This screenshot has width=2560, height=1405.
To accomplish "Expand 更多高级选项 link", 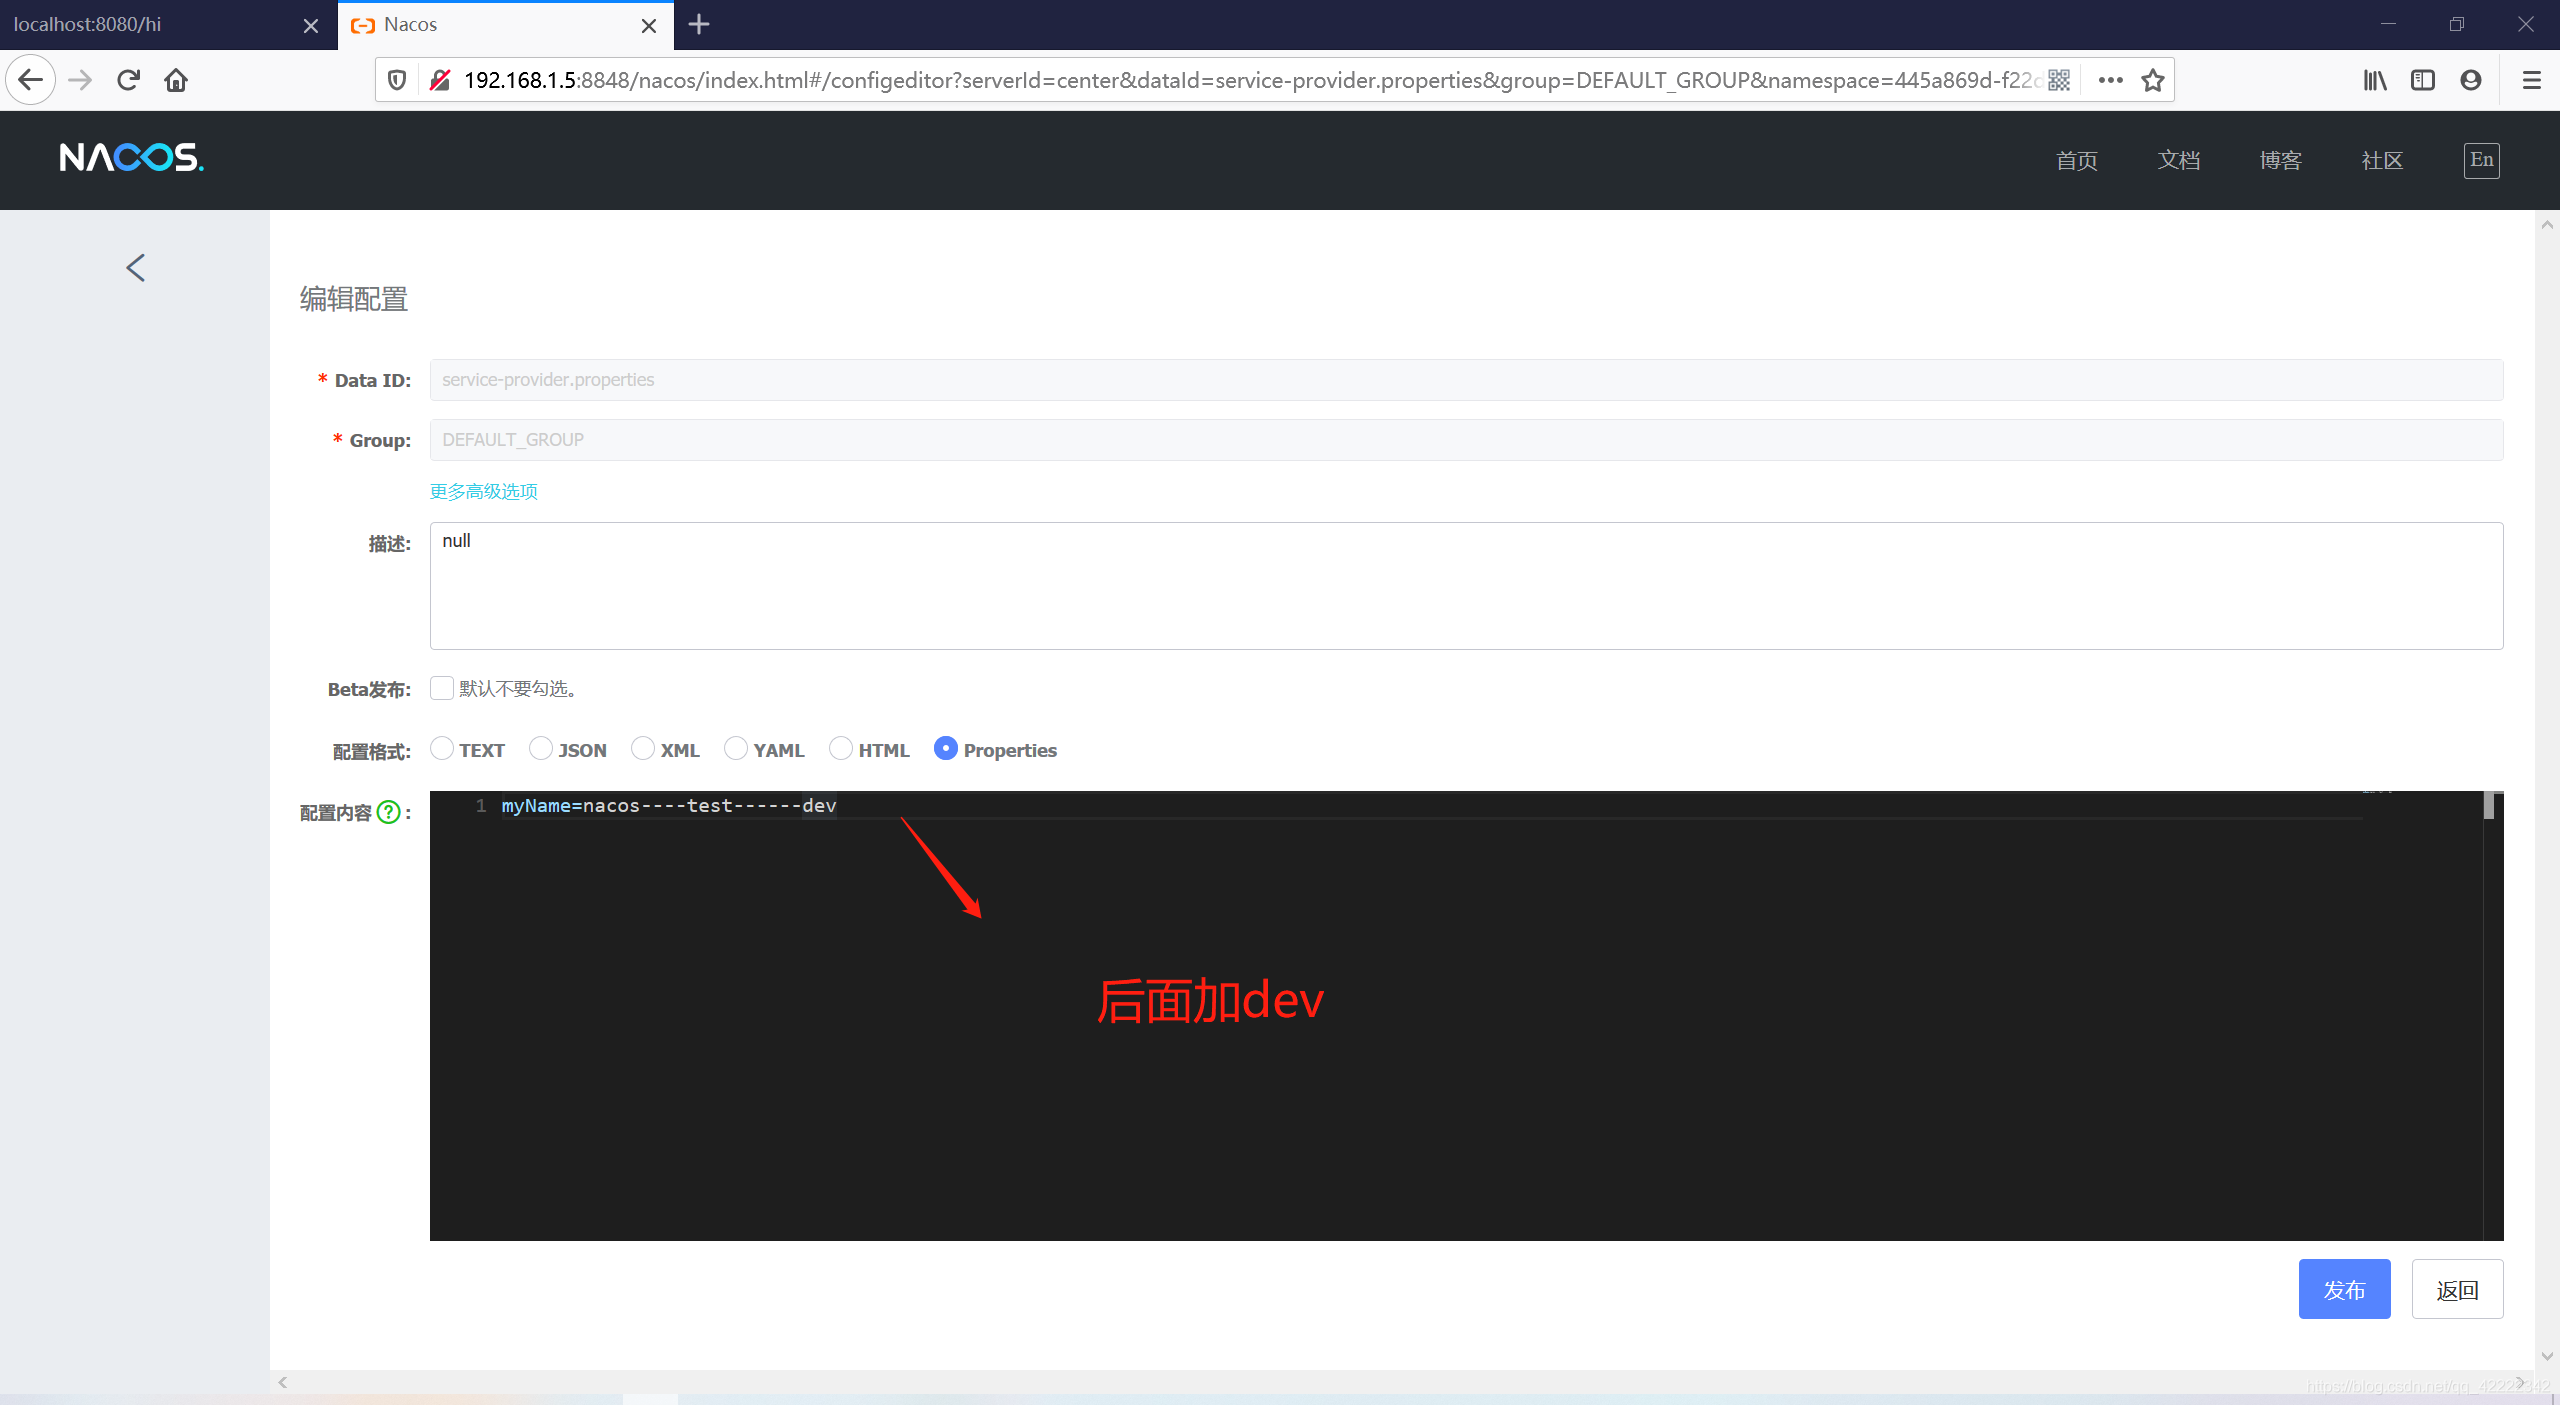I will [484, 491].
